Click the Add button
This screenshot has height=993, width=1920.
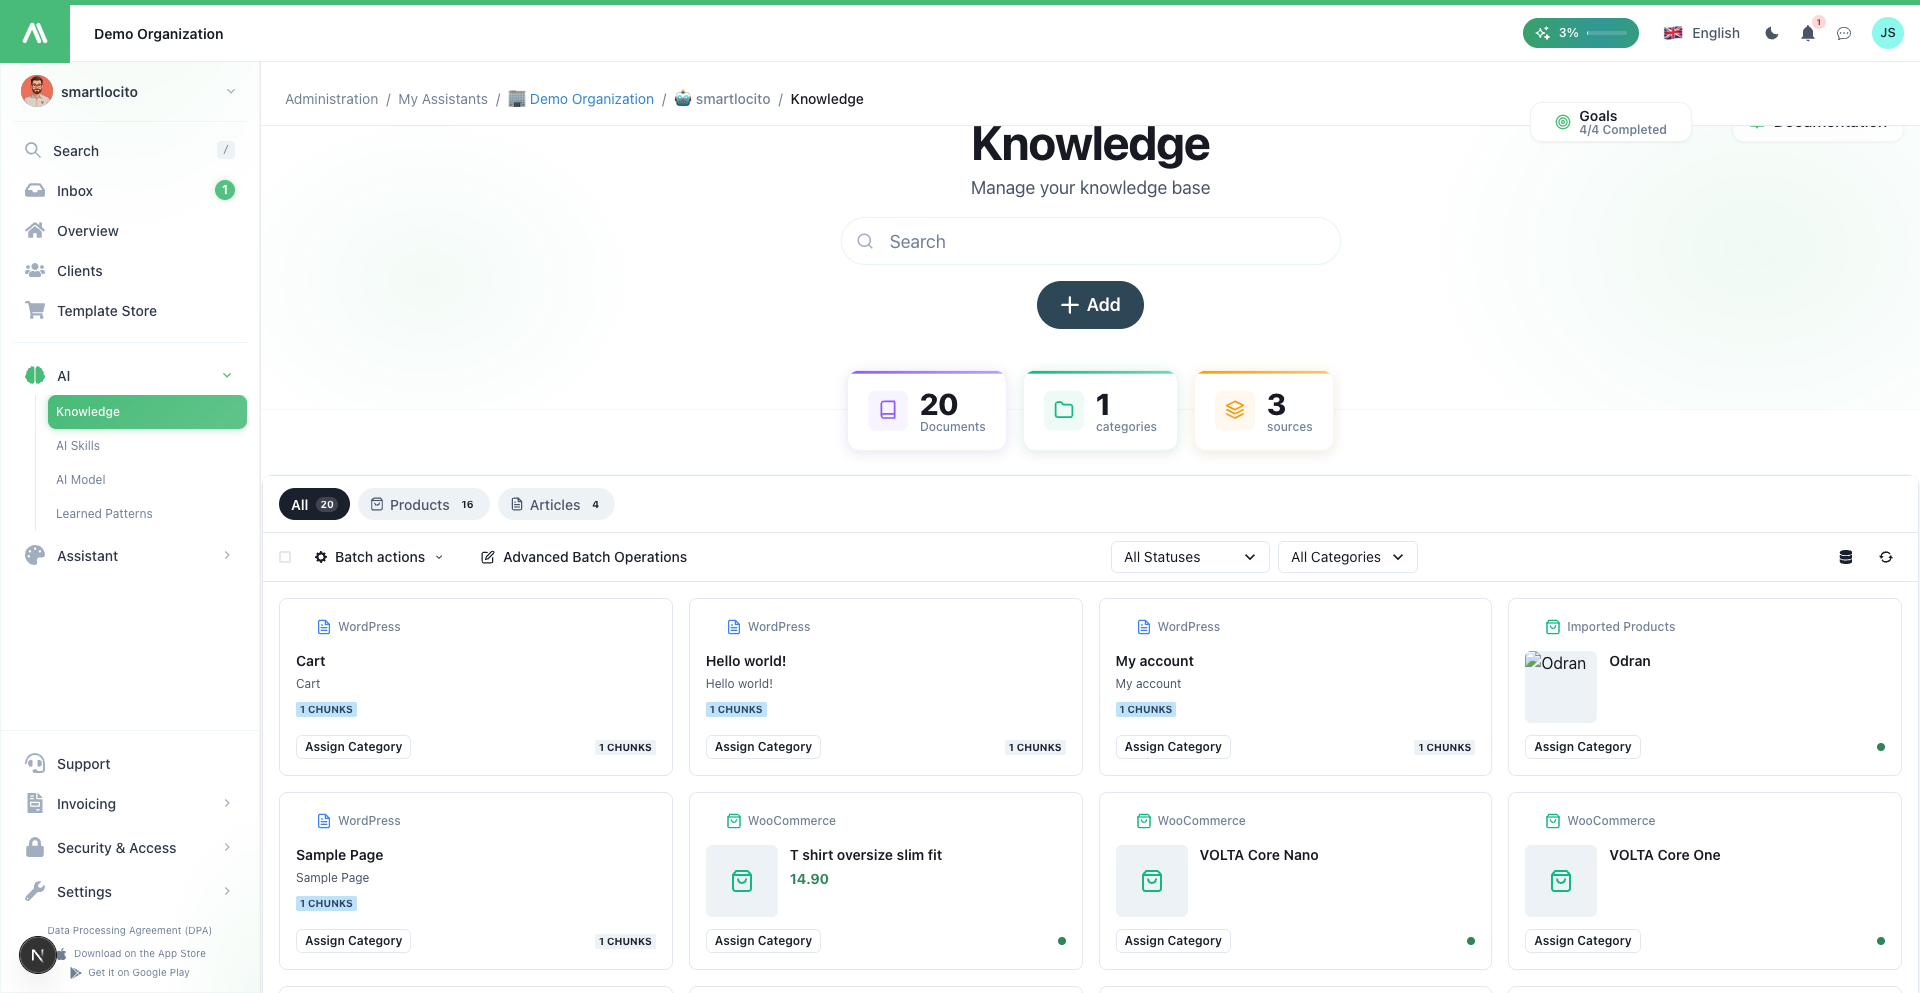pos(1090,305)
